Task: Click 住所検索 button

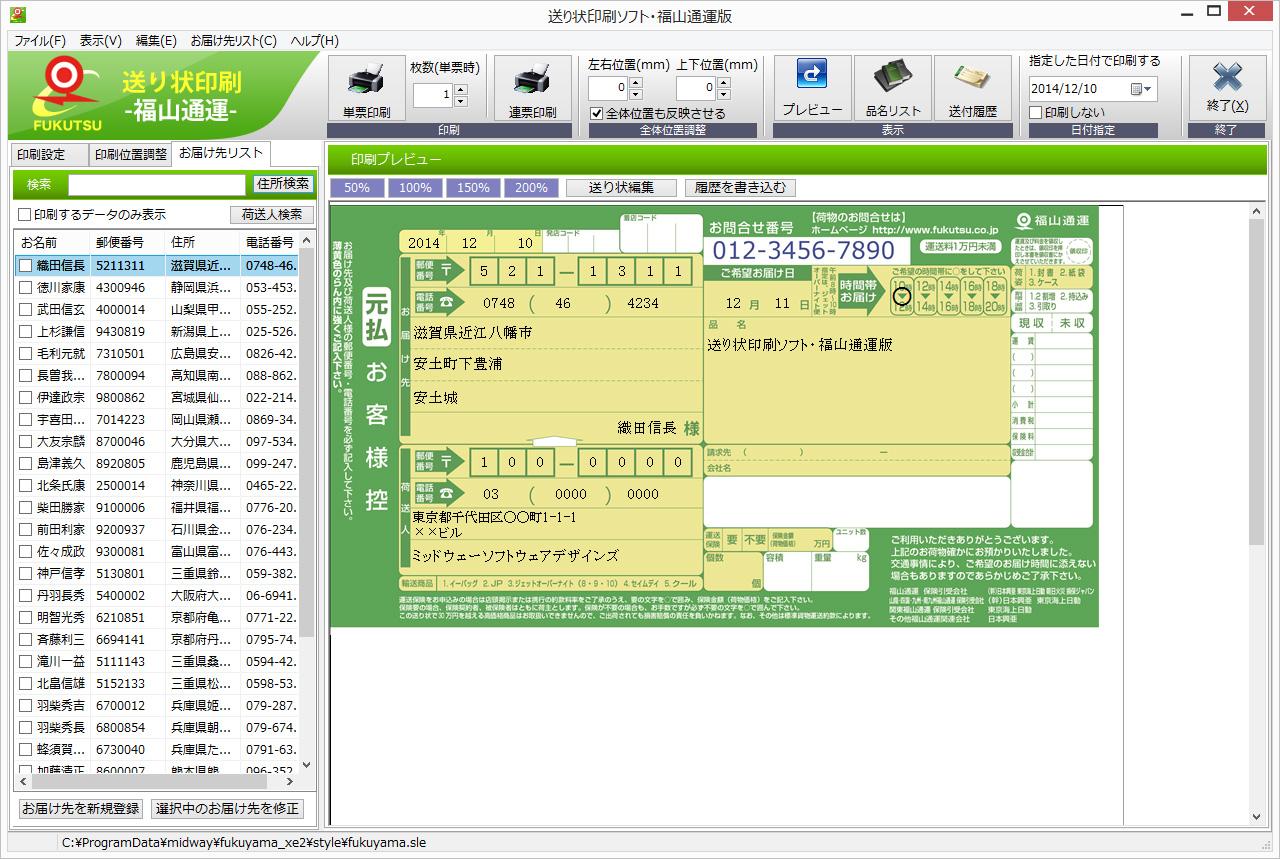Action: (x=283, y=184)
